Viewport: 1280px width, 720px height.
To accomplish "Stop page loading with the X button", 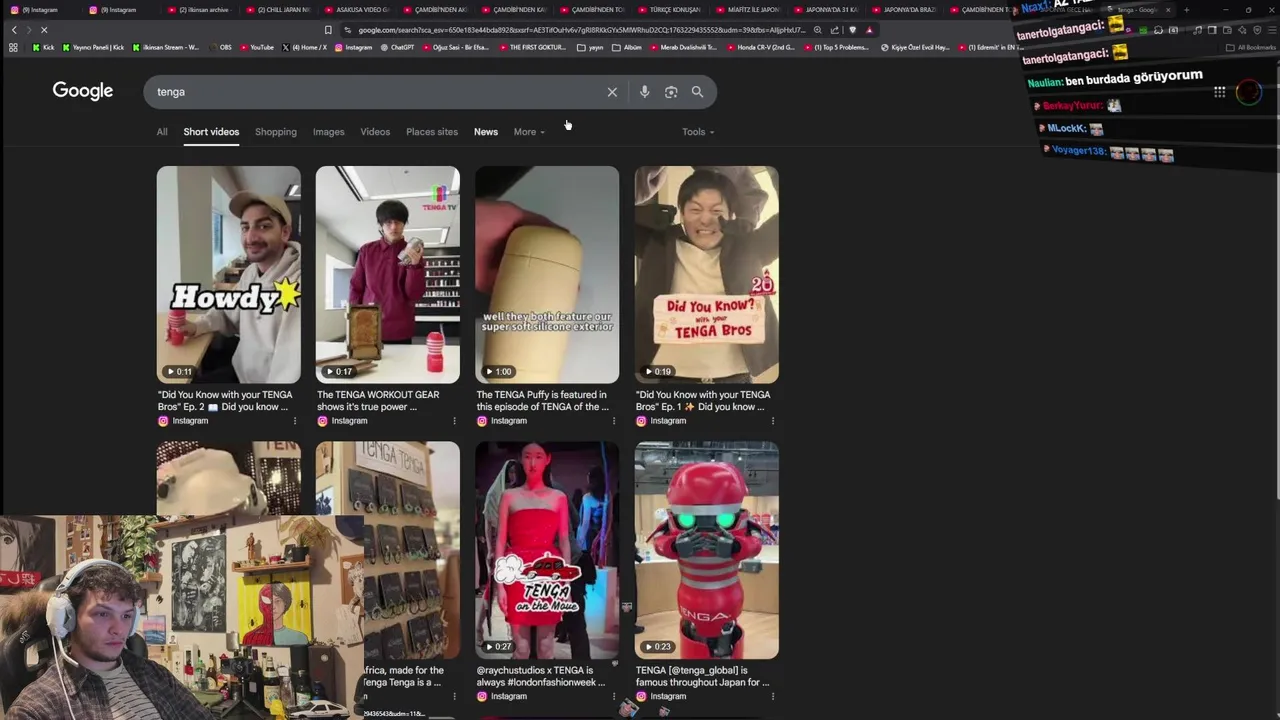I will 44,30.
